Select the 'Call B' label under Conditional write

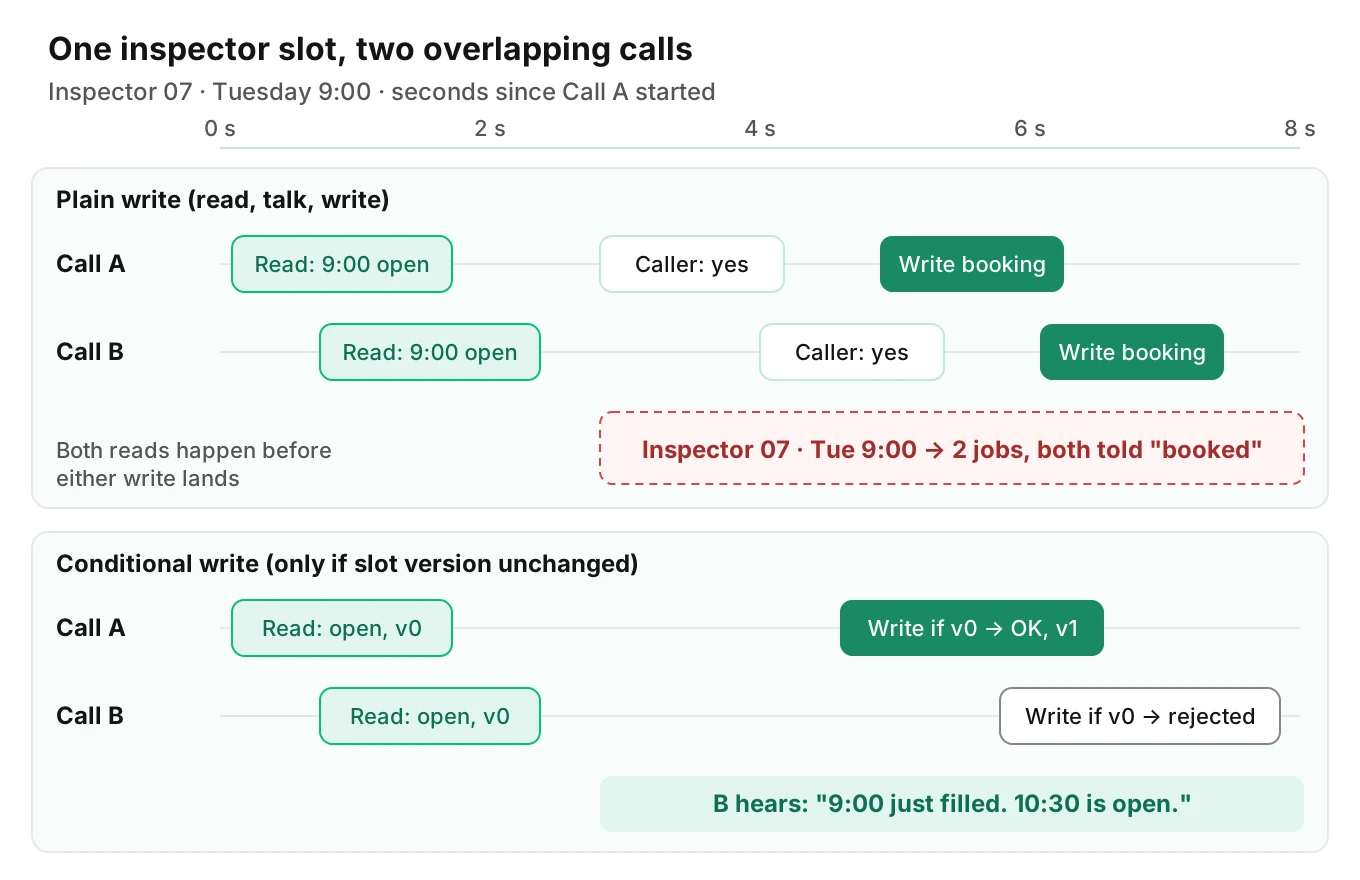point(90,716)
